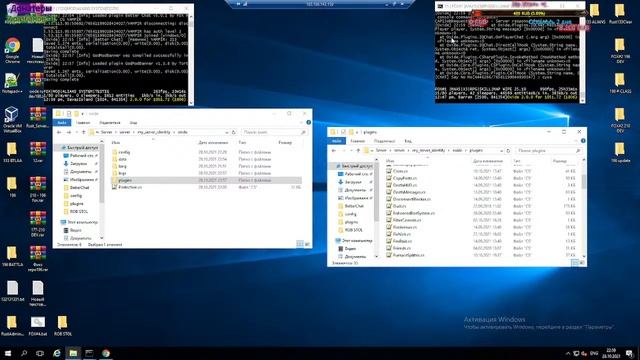Open recent locations dropdown in oxide window
The image size is (640, 360).
[77, 132]
